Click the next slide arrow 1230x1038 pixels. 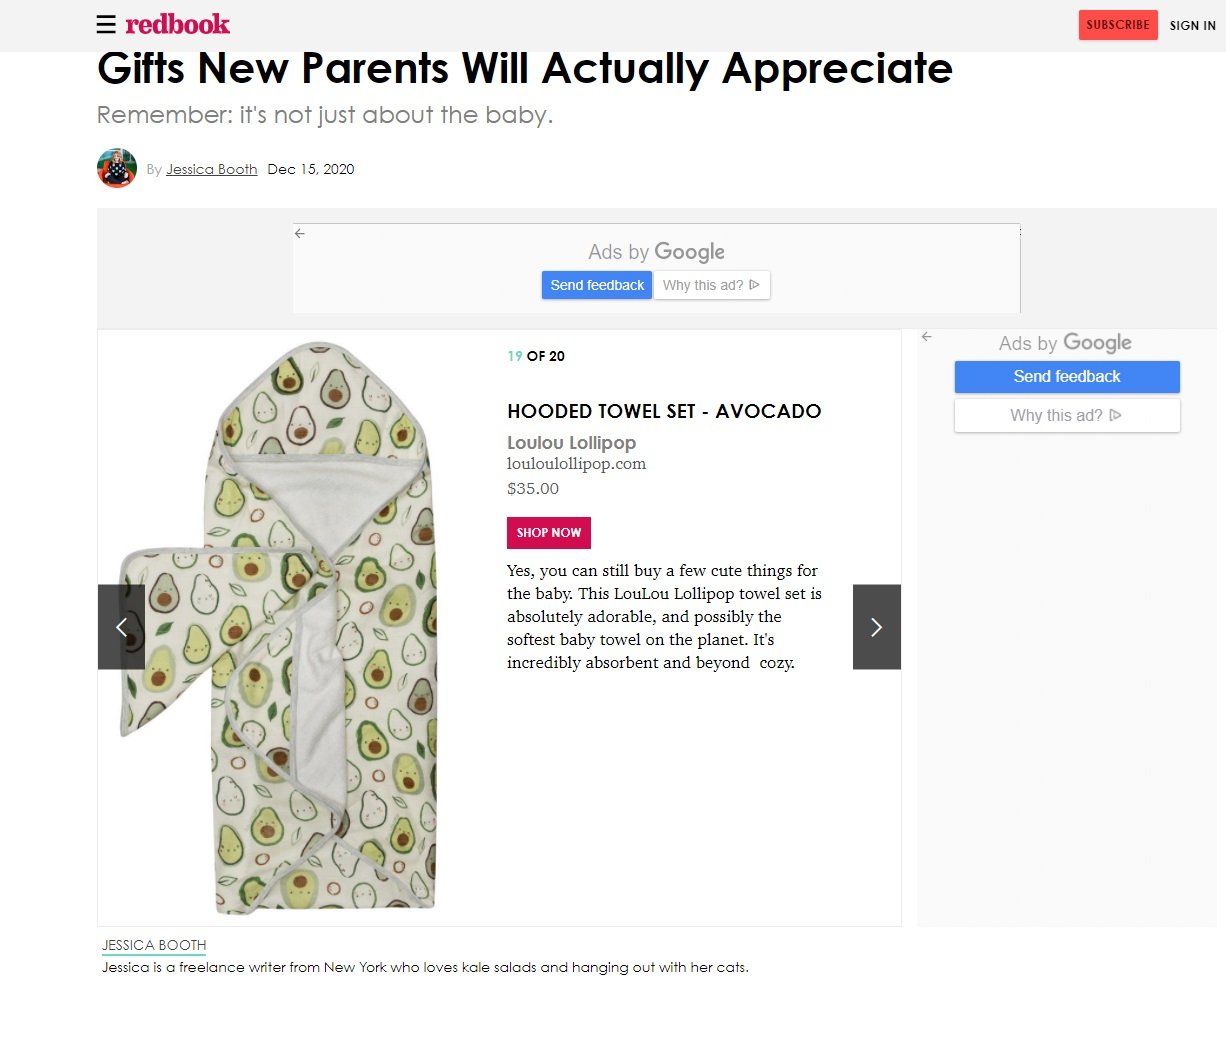[876, 627]
